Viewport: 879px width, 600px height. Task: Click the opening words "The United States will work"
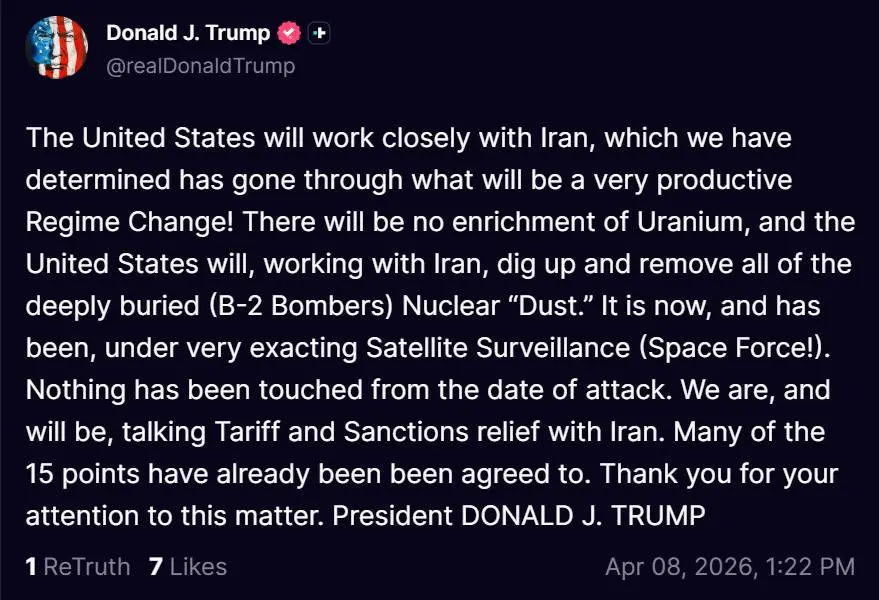tap(165, 137)
